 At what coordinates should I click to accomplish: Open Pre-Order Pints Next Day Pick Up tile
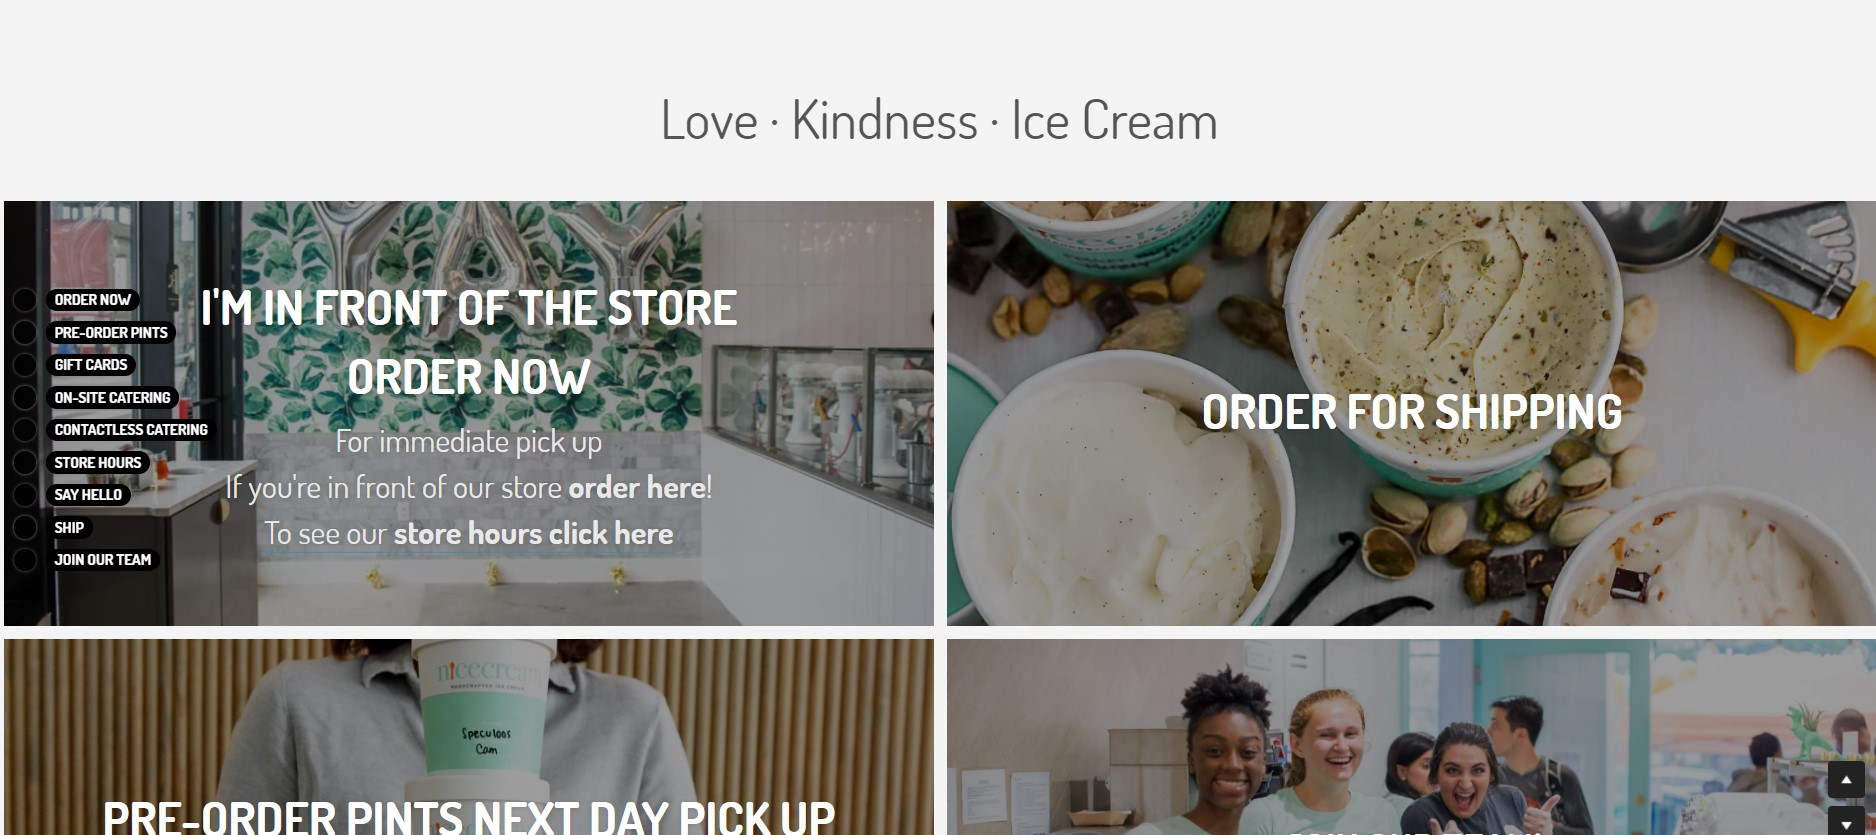469,737
